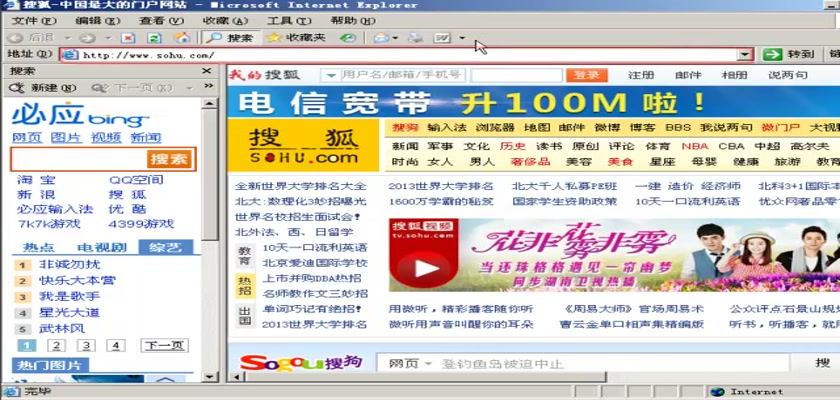Open 收藏夹 favorites toolbar button
The height and width of the screenshot is (400, 840).
[296, 38]
